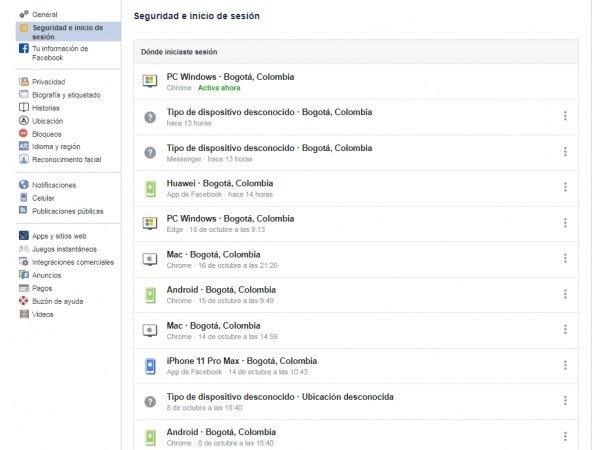Click the Privacidad lock icon in sidebar
The width and height of the screenshot is (600, 450).
click(23, 81)
